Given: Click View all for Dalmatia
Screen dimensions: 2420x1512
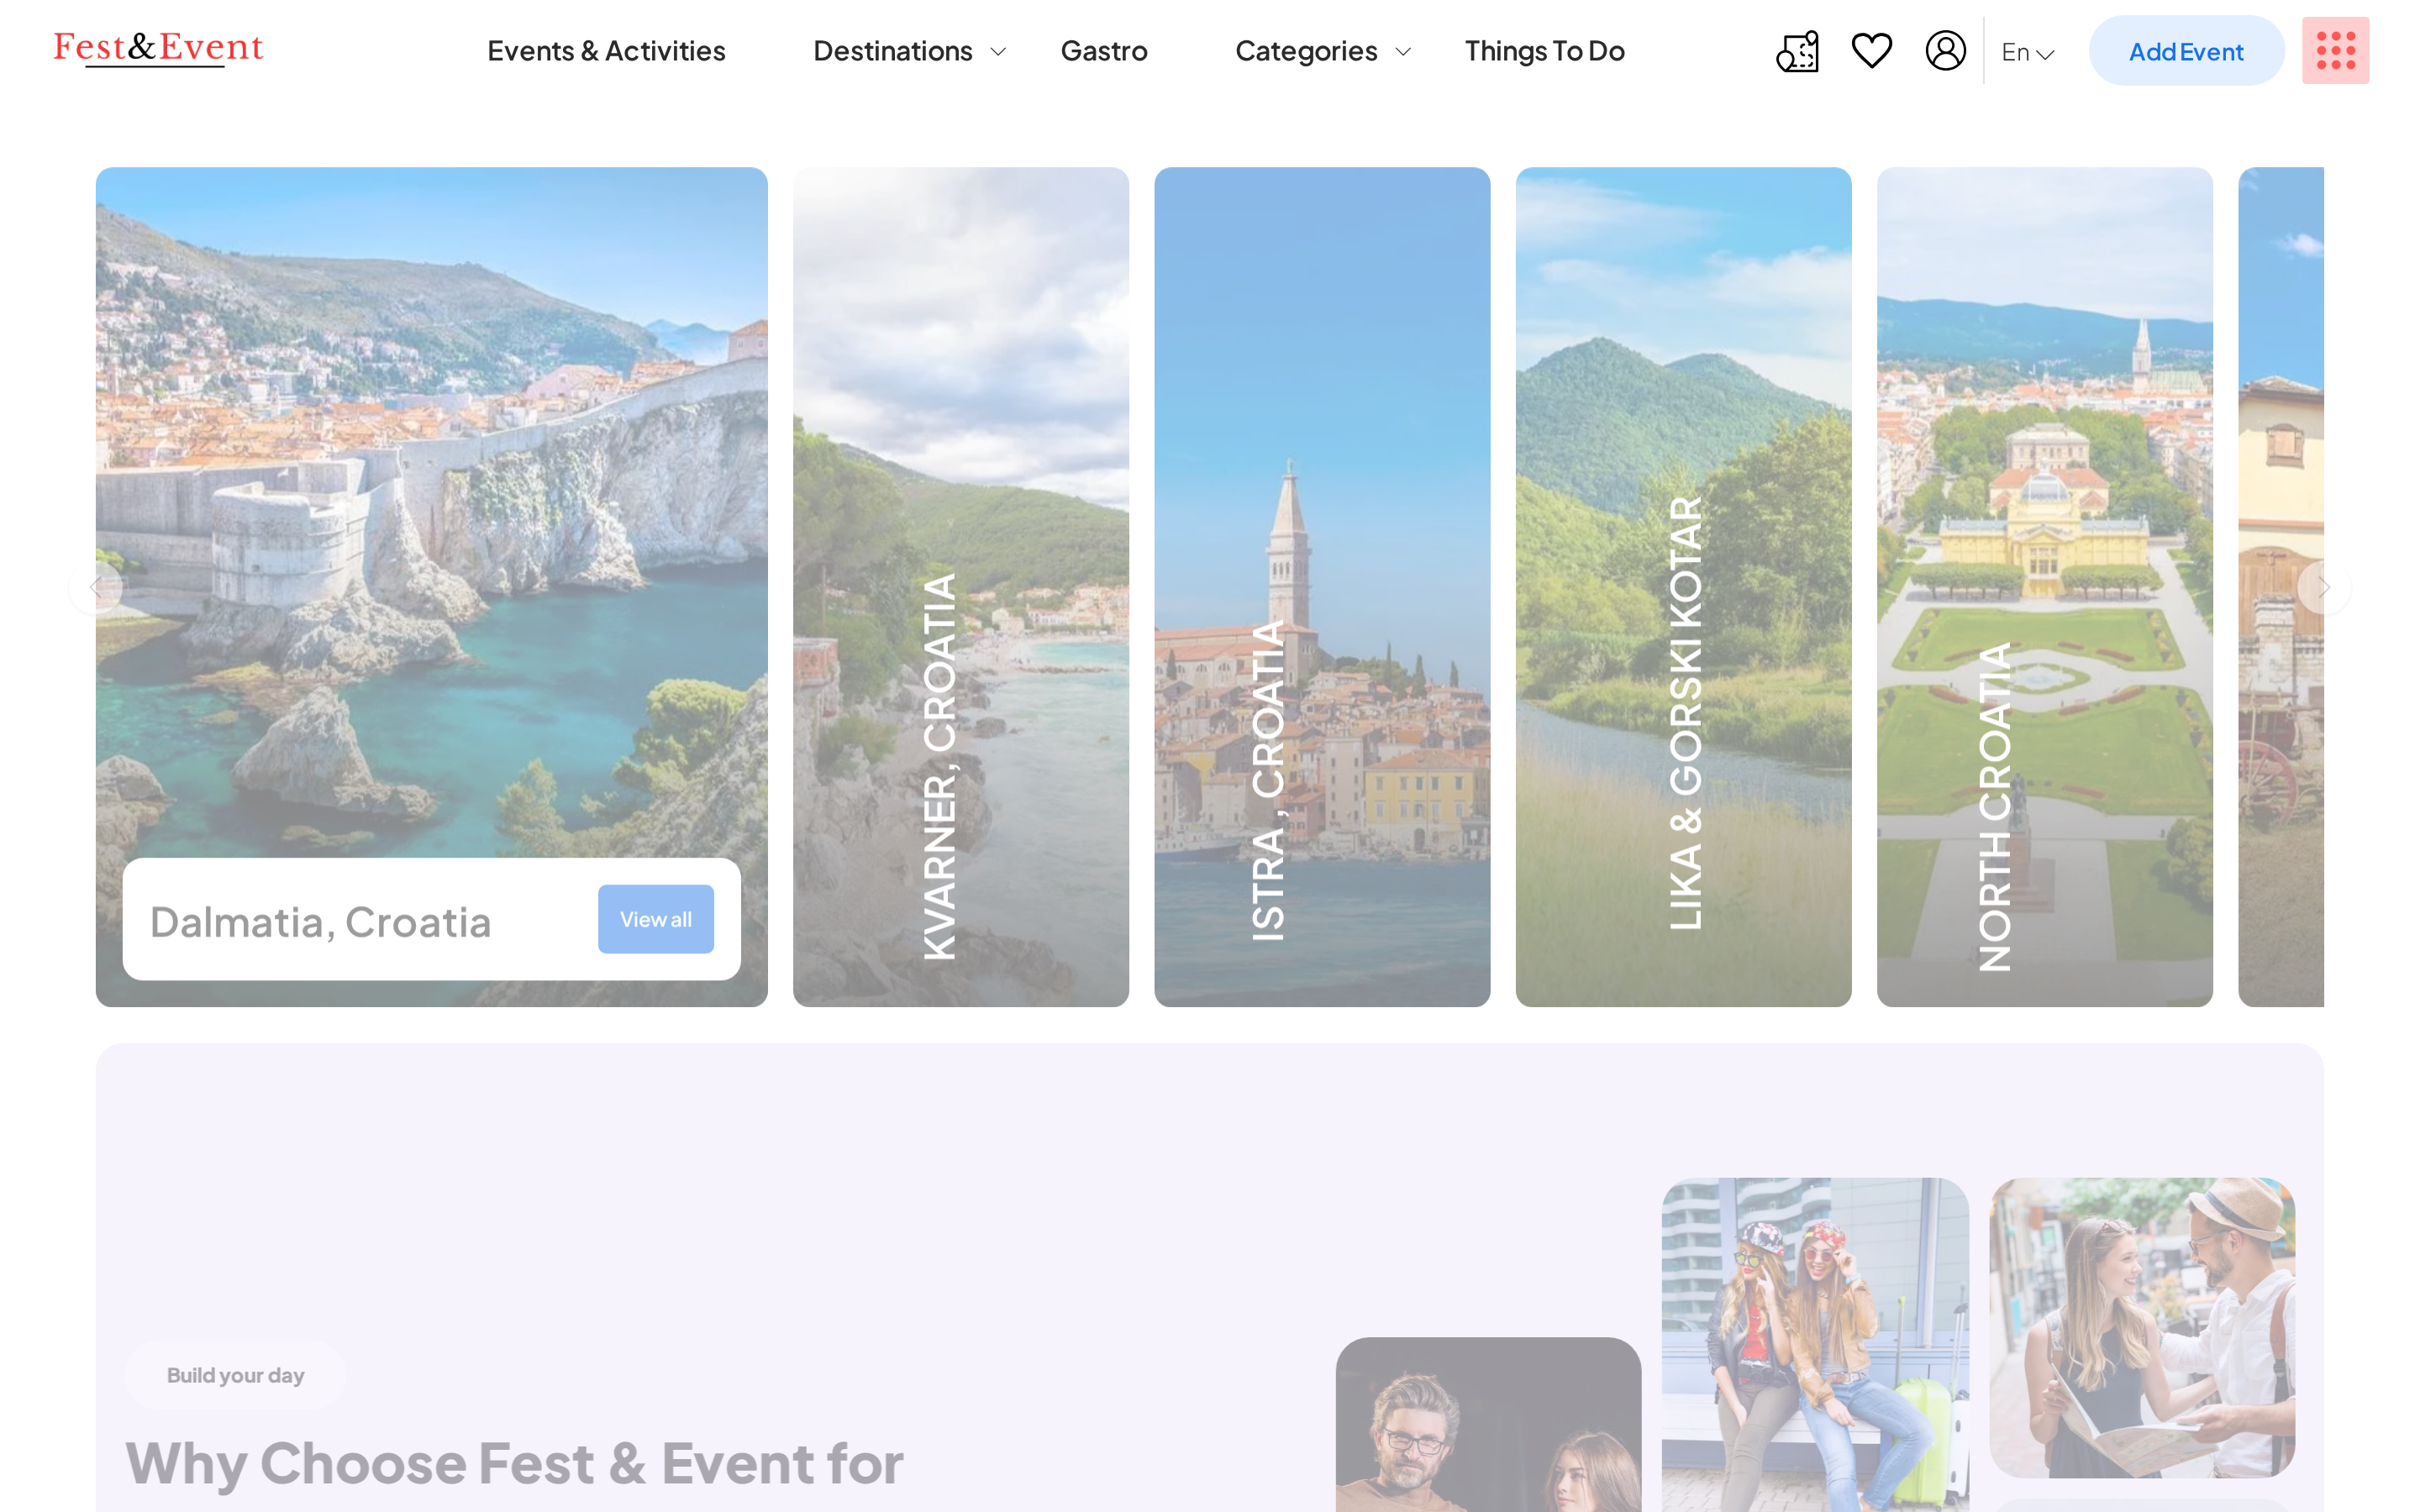Looking at the screenshot, I should (x=655, y=919).
